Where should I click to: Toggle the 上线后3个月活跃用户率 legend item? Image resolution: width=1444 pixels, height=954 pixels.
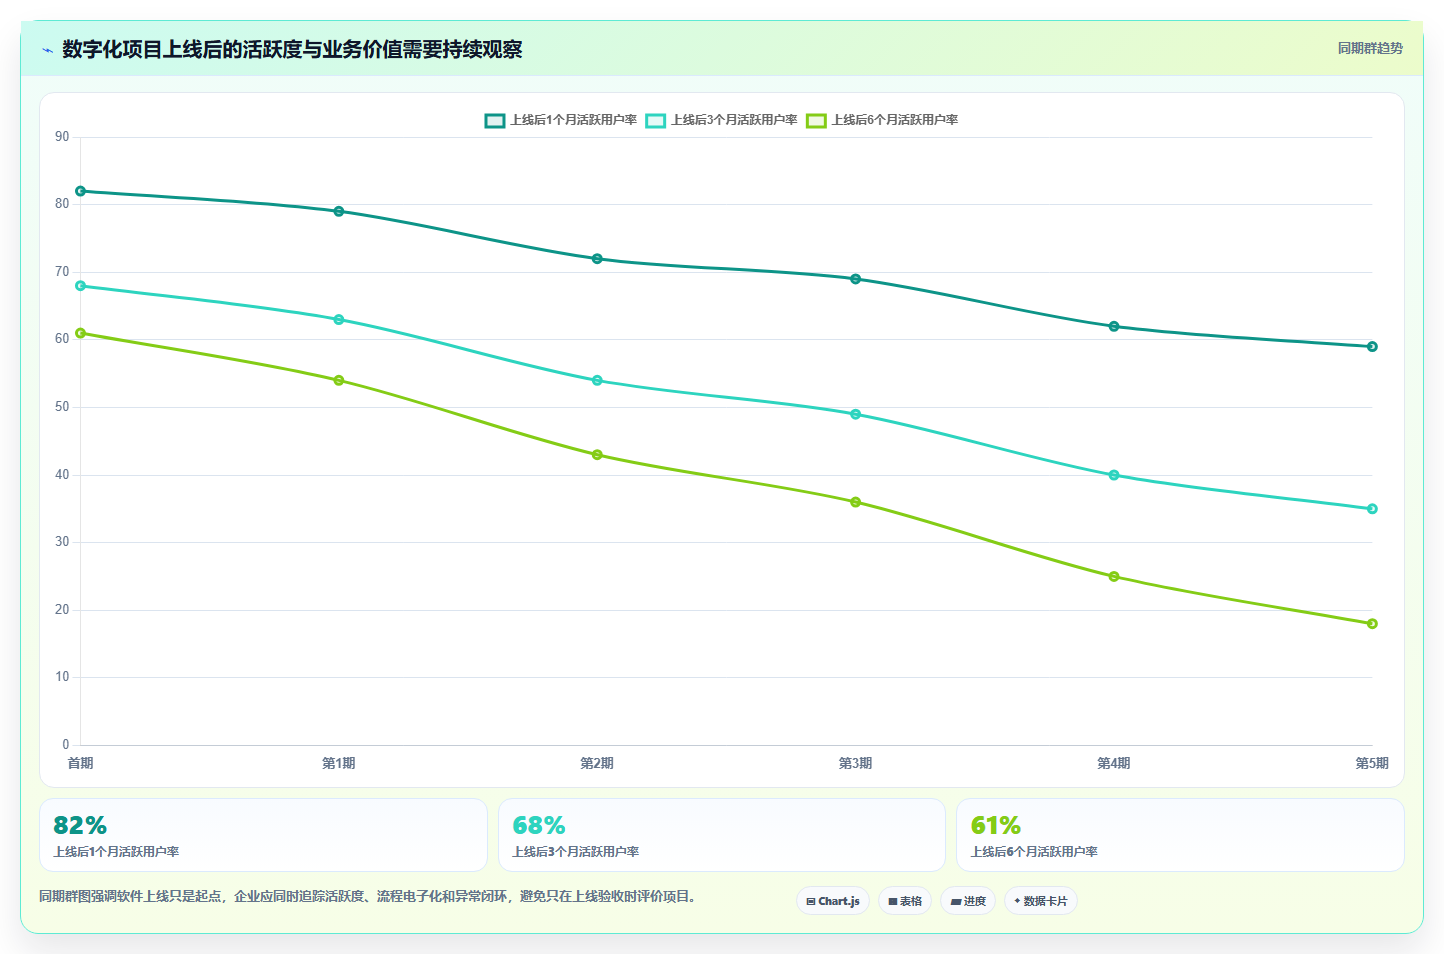click(722, 120)
